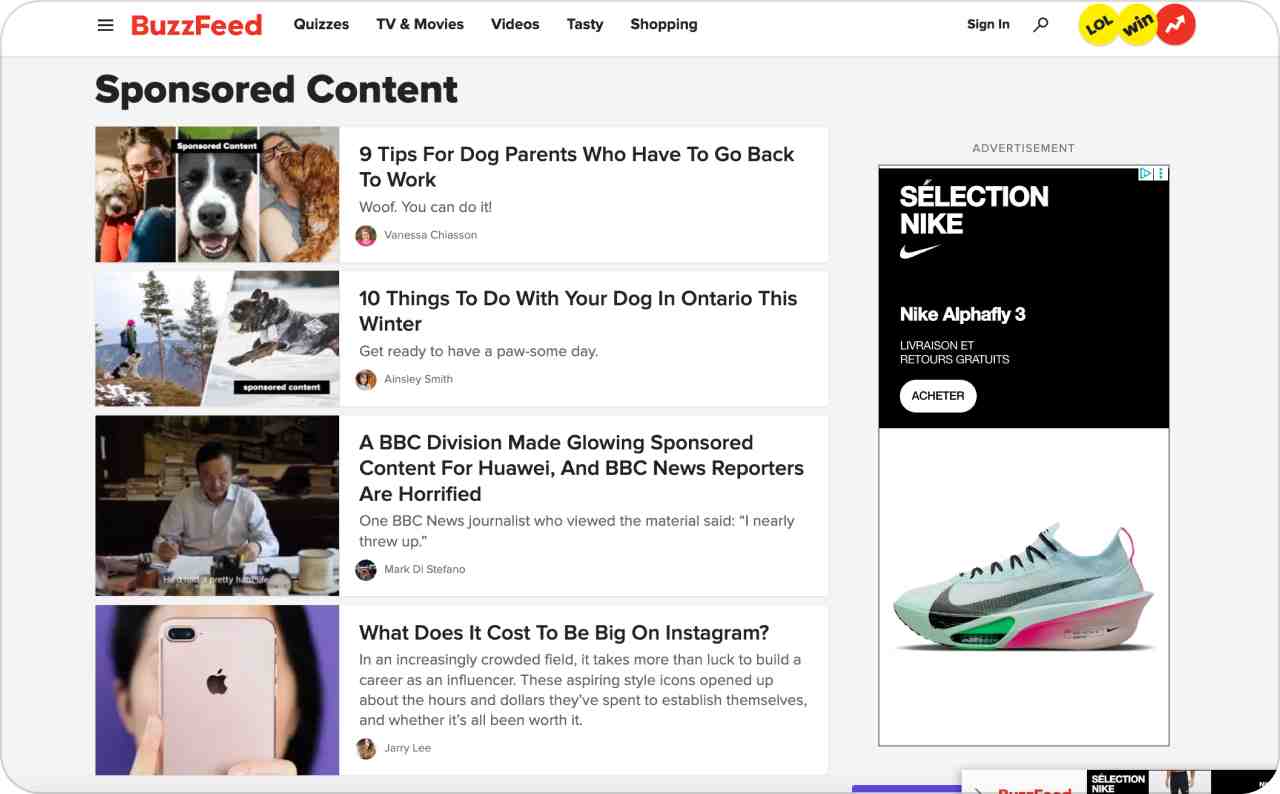Click the yellow LOL reaction badge
The height and width of the screenshot is (794, 1280).
tap(1097, 25)
